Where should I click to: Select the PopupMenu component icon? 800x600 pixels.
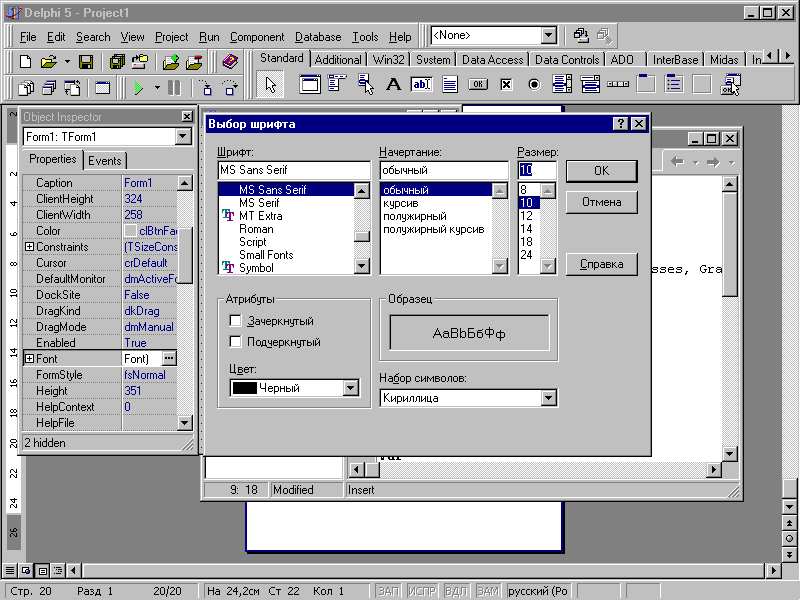(365, 84)
